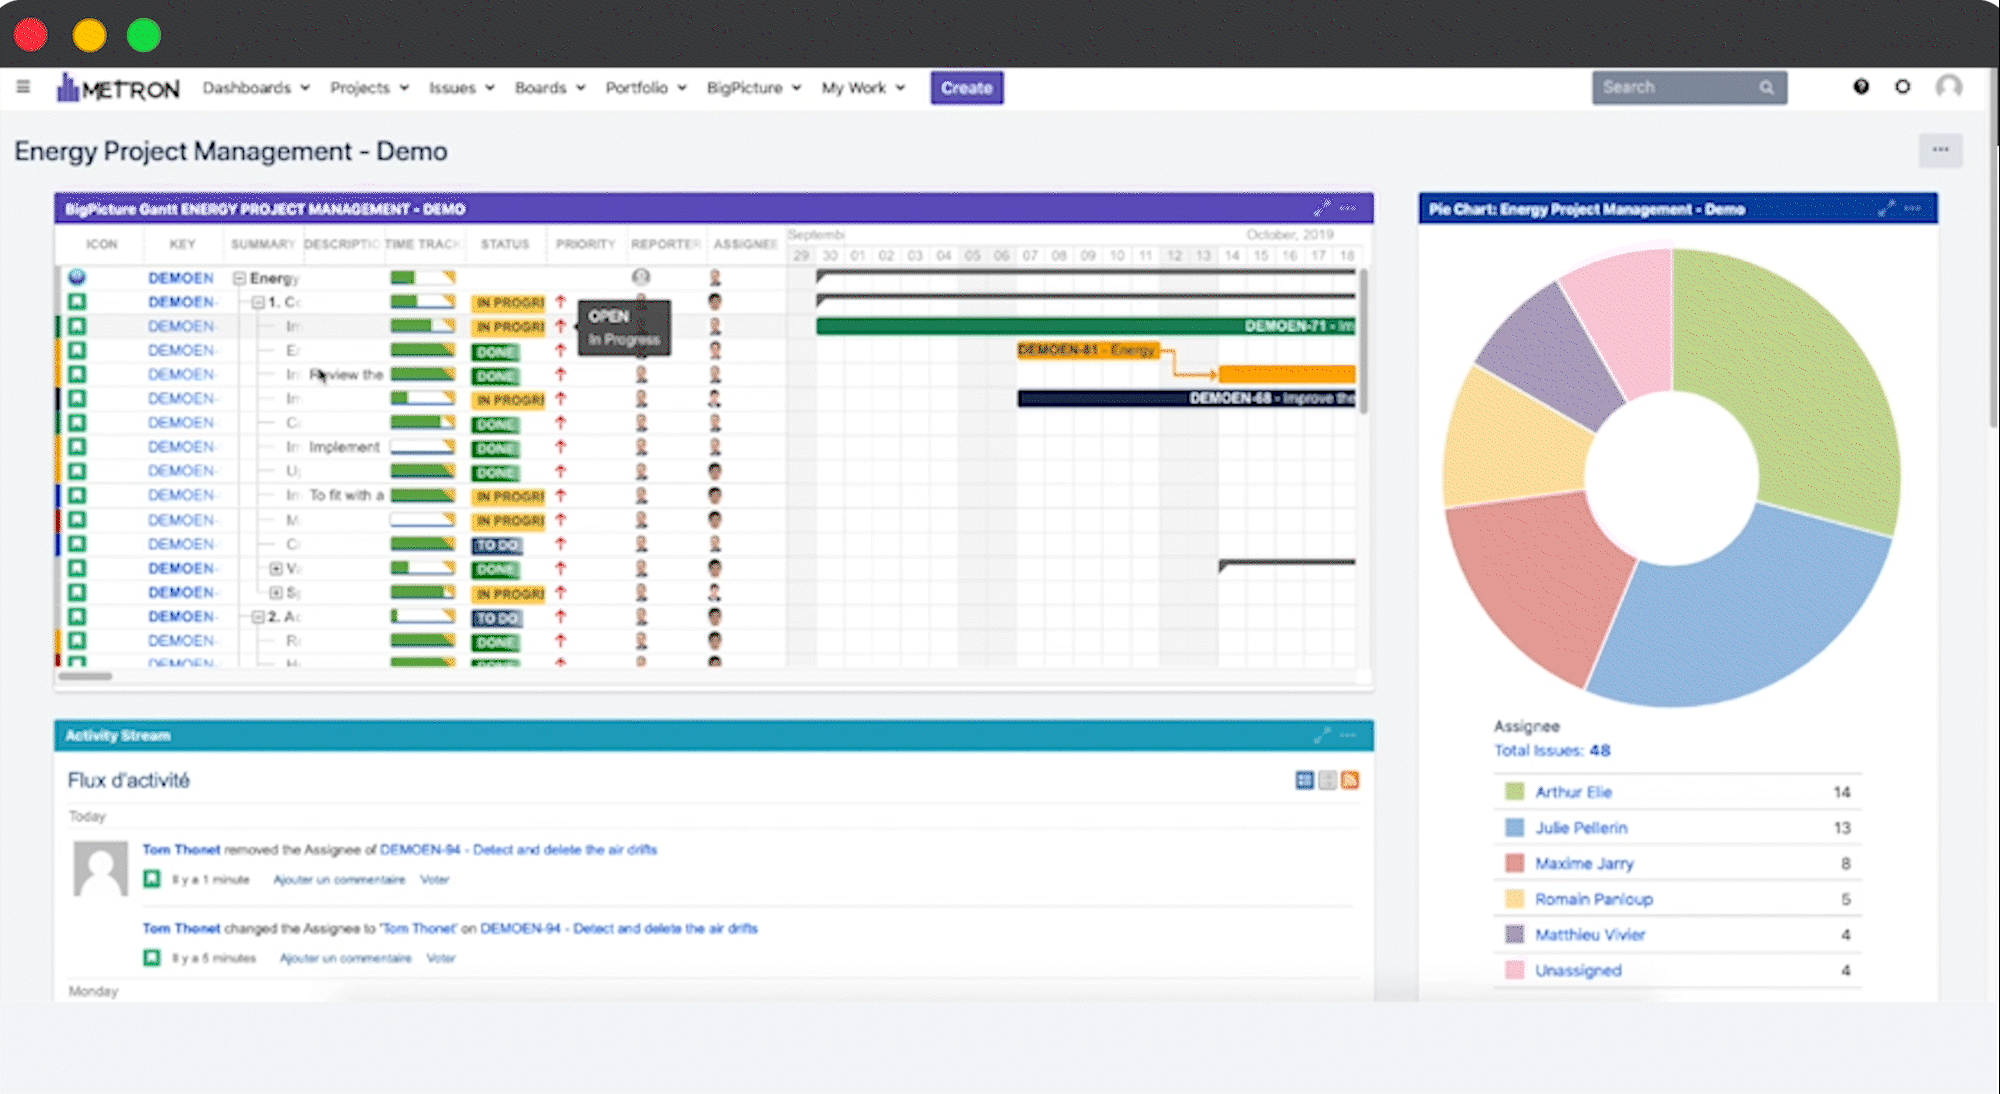This screenshot has width=2000, height=1094.
Task: Click the Gantt horizontal scrollbar
Action: pos(85,677)
